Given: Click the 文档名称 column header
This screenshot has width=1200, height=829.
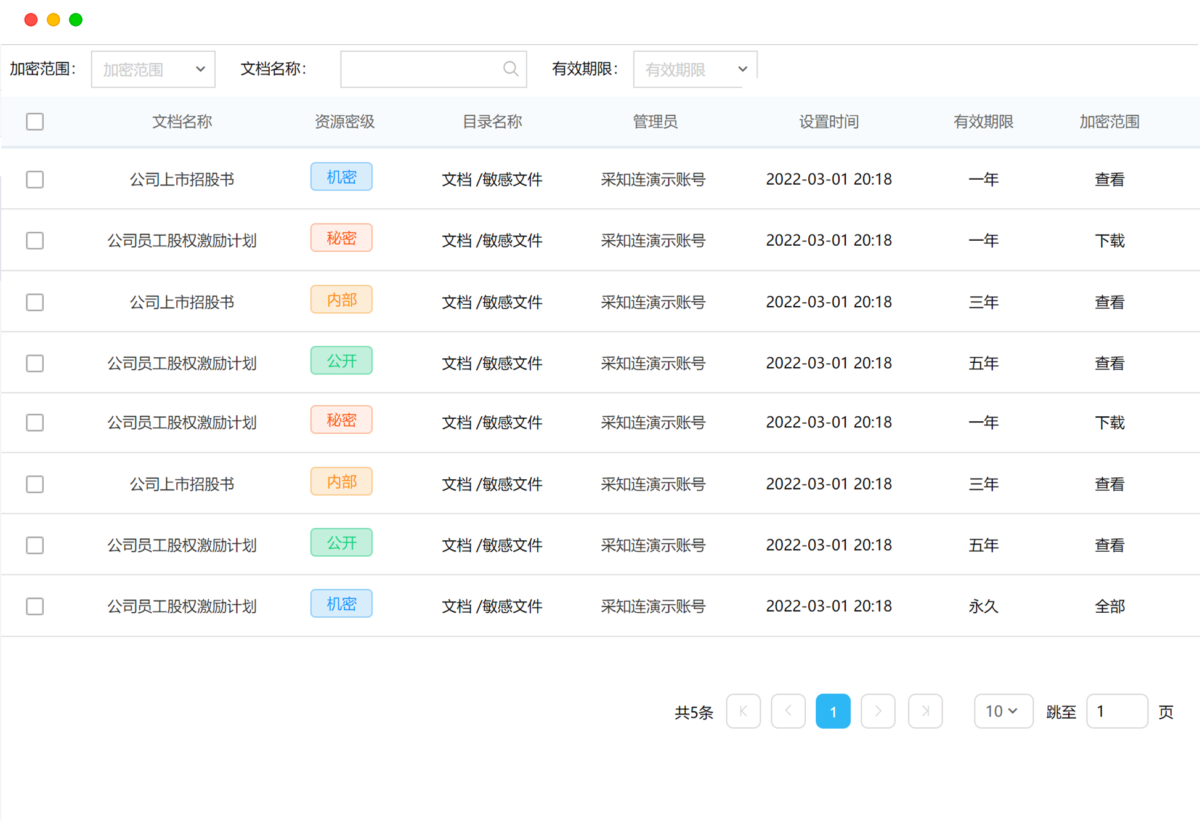Looking at the screenshot, I should [x=182, y=122].
